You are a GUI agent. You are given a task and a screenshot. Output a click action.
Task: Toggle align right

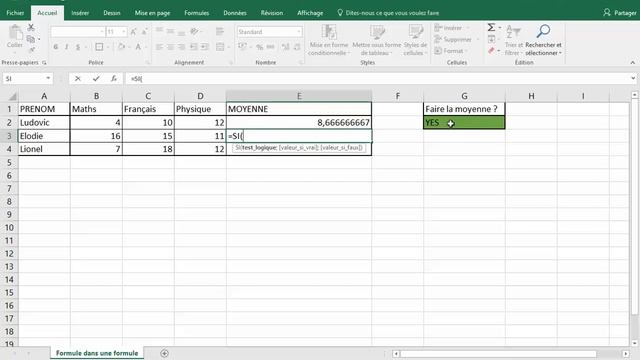tap(181, 47)
